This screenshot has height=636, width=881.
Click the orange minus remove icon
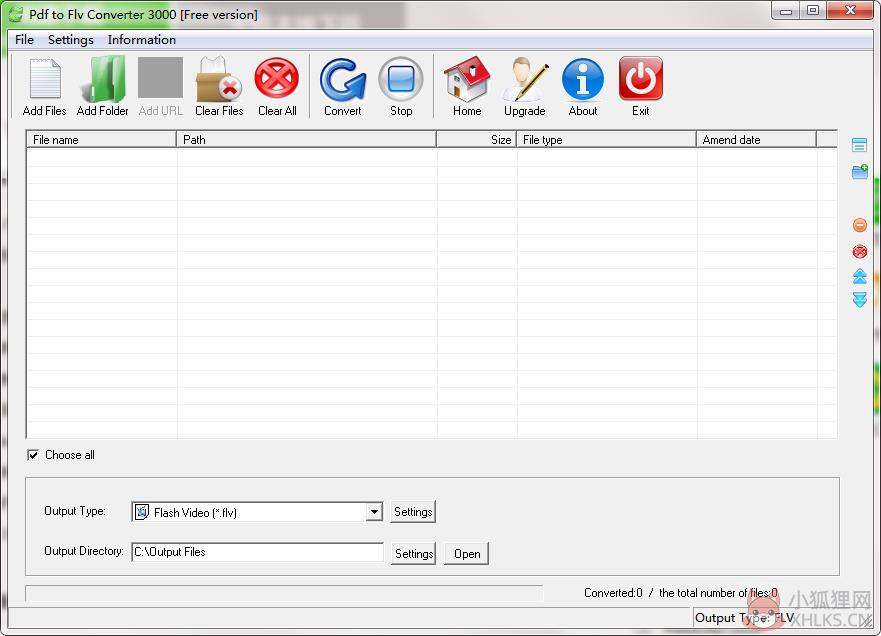click(x=860, y=225)
